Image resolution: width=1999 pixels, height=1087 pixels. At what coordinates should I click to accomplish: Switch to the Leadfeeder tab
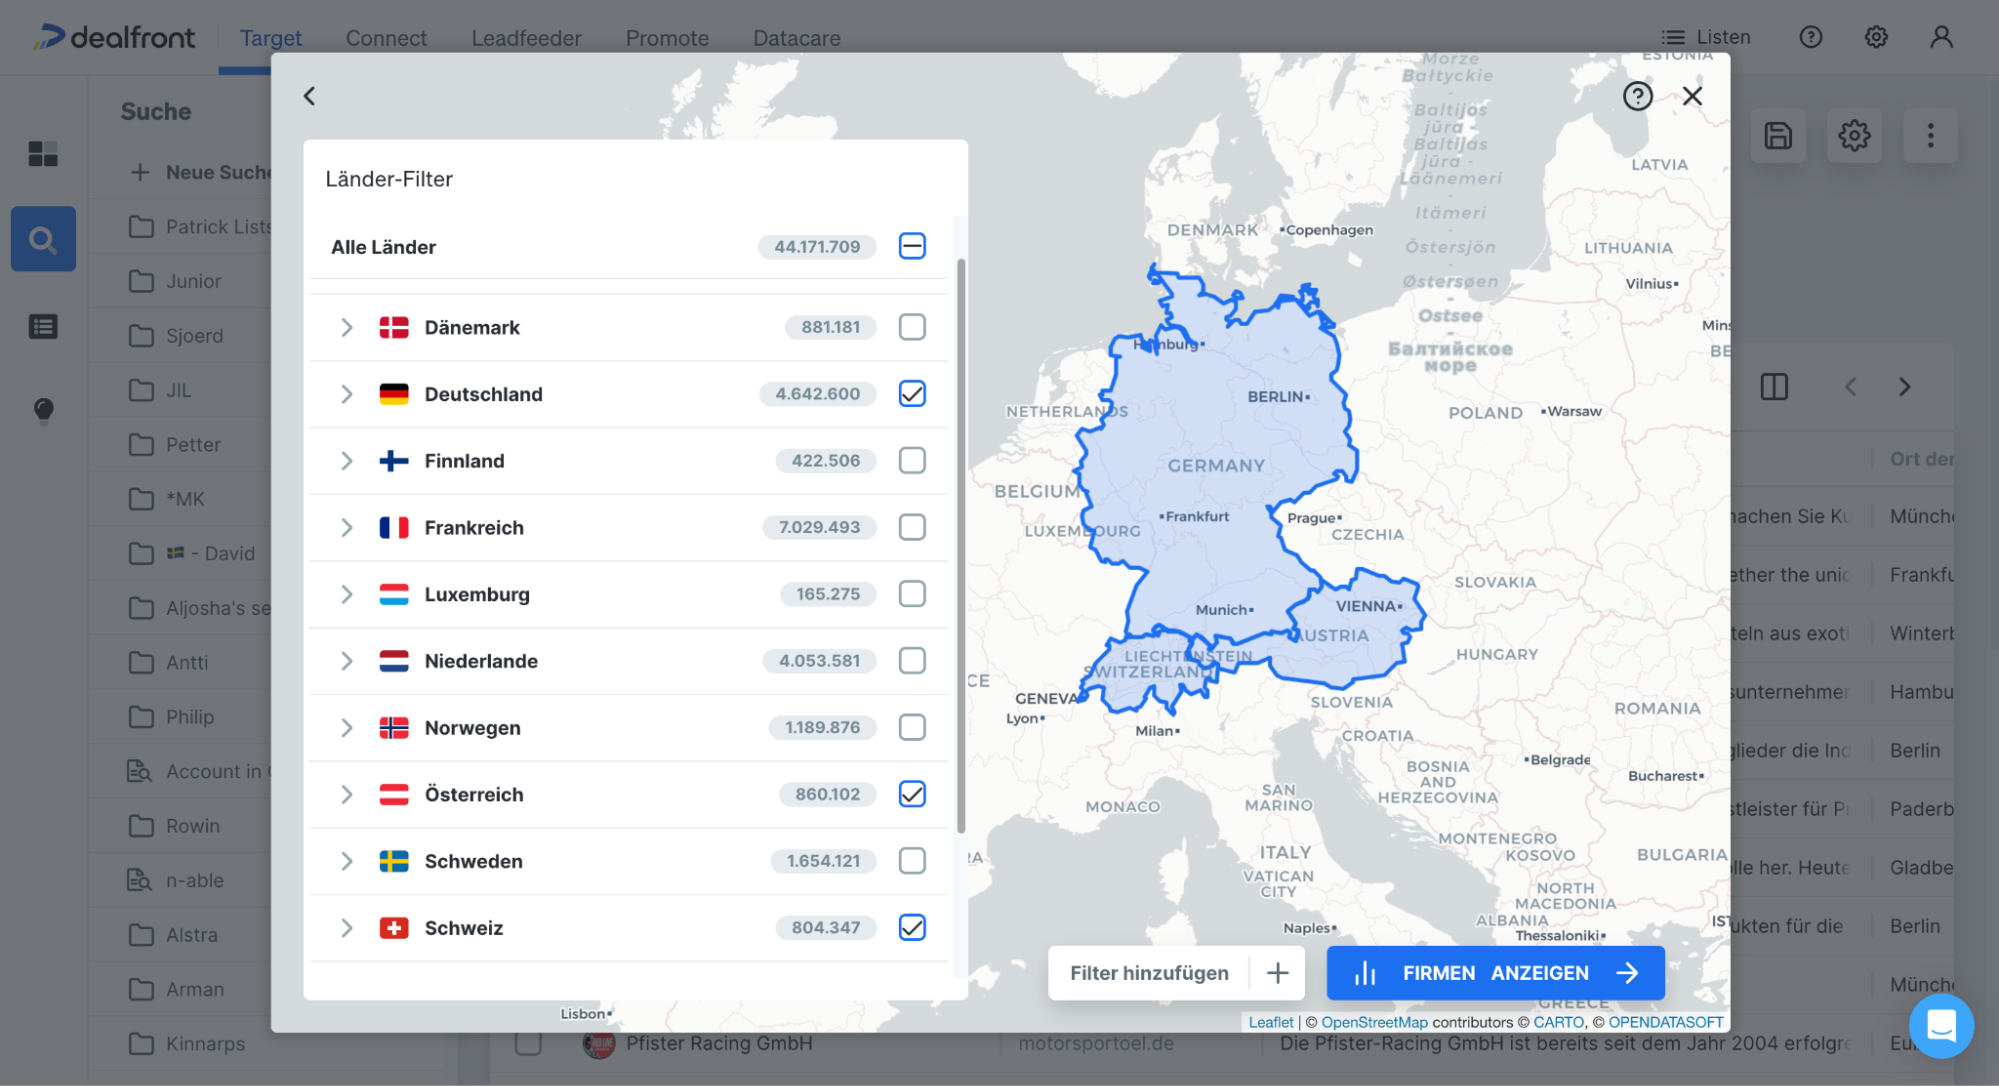(526, 37)
